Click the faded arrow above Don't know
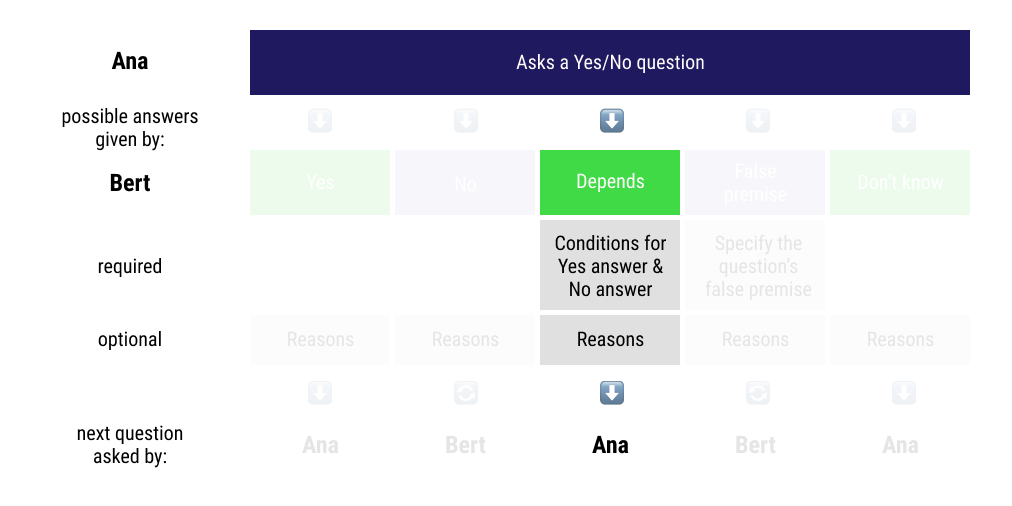This screenshot has width=1012, height=506. click(x=903, y=121)
